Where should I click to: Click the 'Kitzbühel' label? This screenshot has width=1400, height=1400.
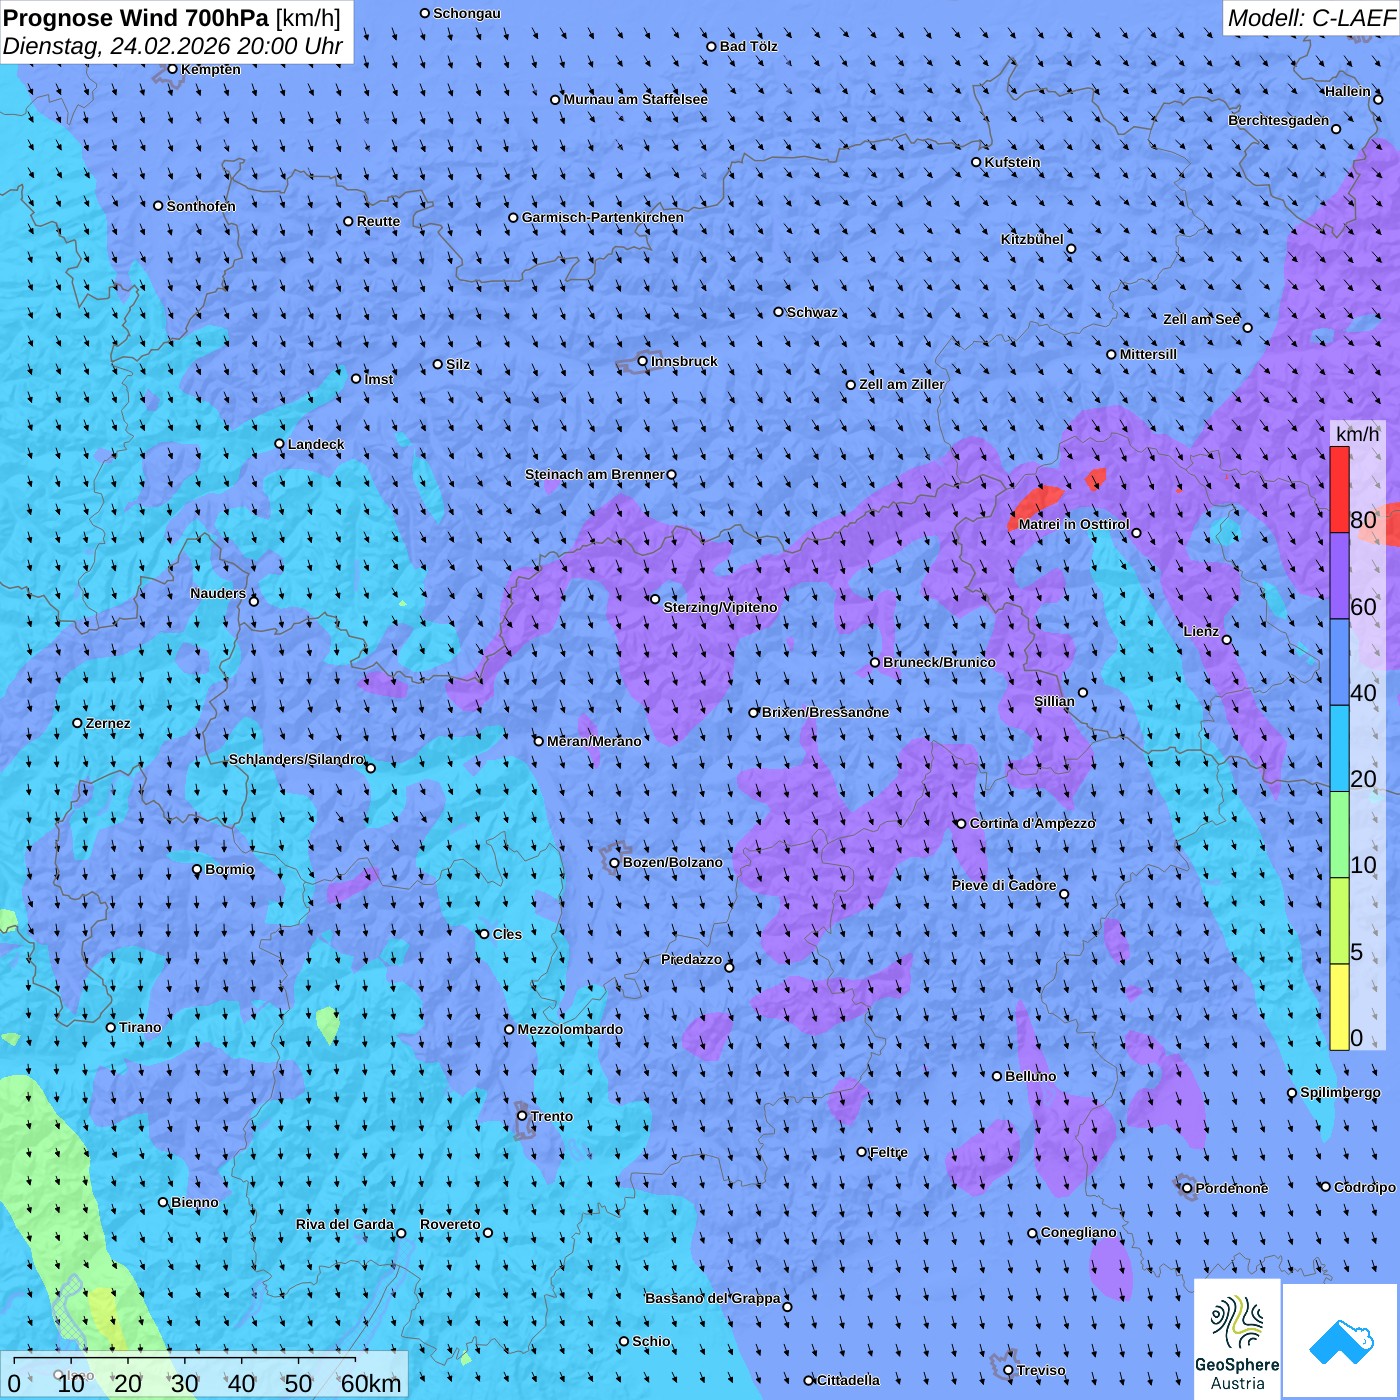[x=1032, y=239]
